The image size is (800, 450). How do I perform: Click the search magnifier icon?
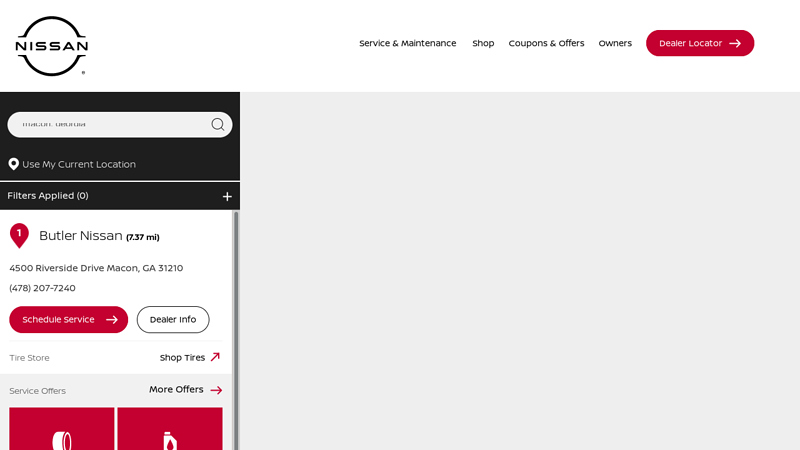pos(218,124)
